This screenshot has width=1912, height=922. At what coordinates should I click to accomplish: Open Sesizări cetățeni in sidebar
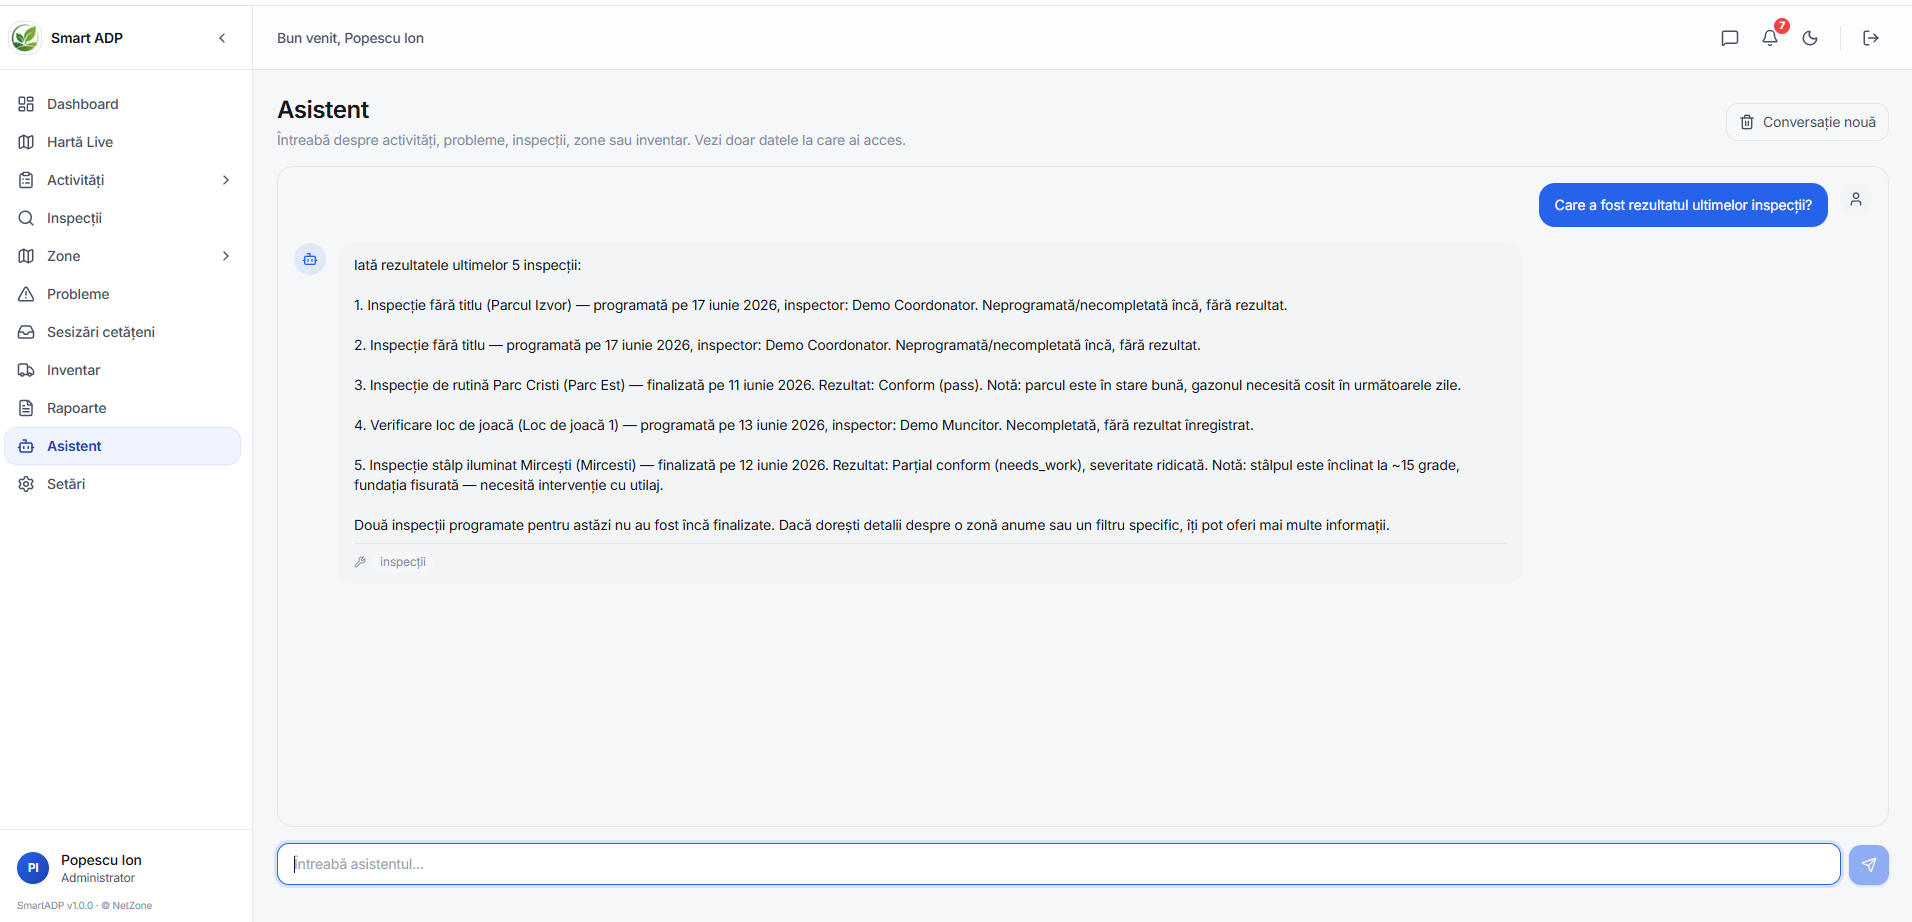point(123,332)
